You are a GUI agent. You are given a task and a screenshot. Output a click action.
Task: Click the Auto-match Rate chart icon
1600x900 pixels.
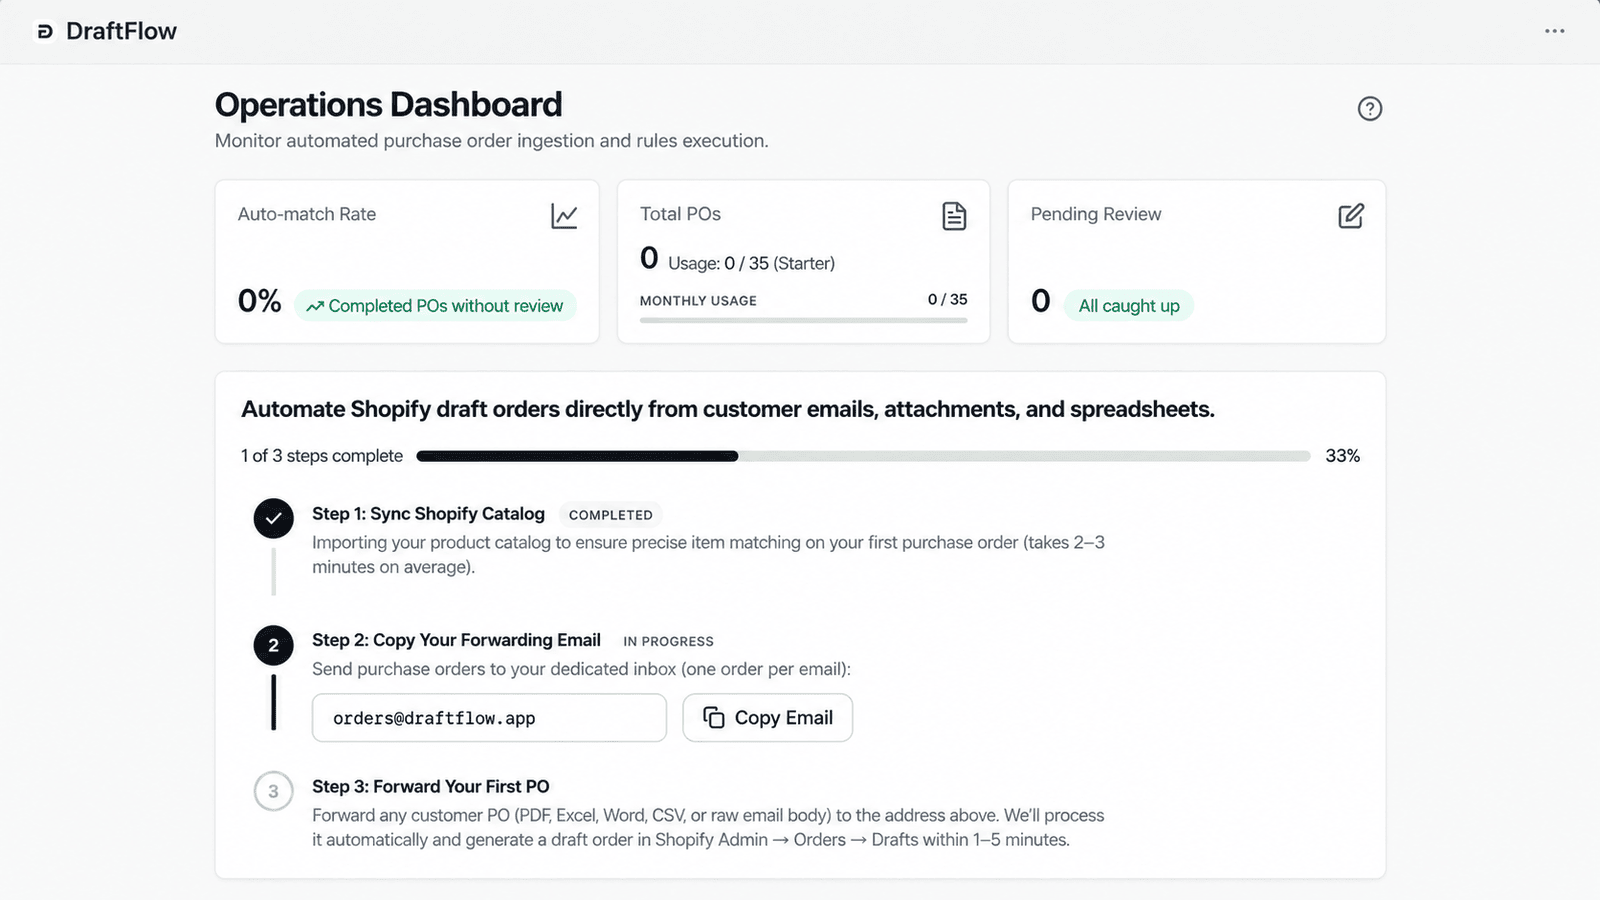pos(564,216)
